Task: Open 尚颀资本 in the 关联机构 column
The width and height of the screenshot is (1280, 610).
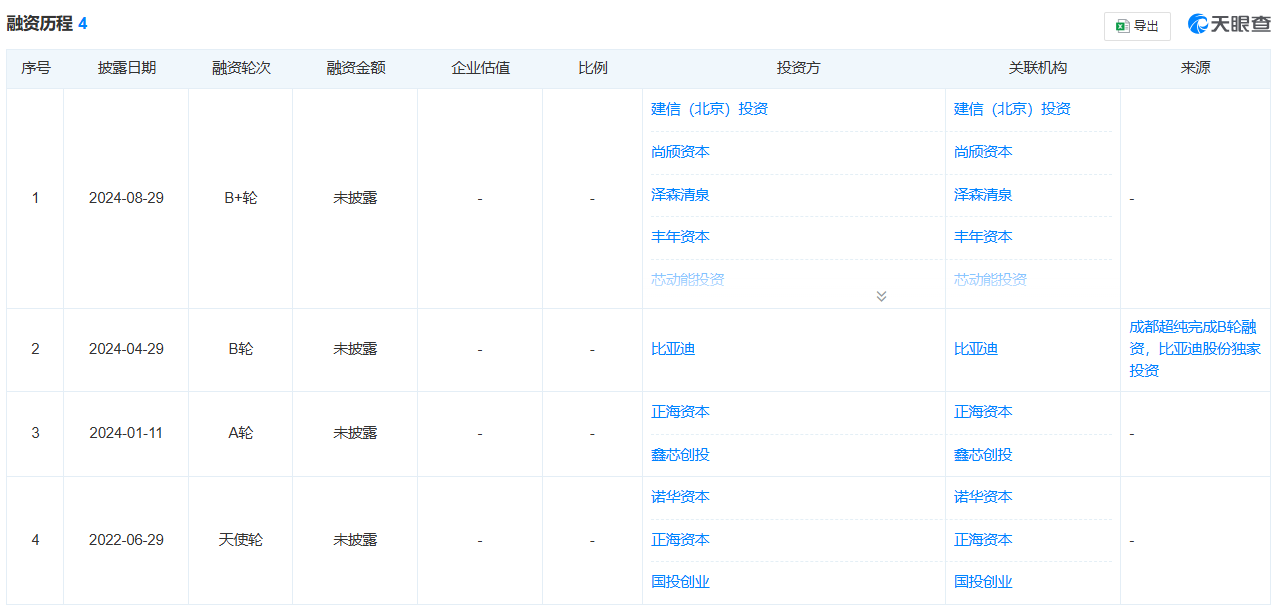Action: coord(983,152)
